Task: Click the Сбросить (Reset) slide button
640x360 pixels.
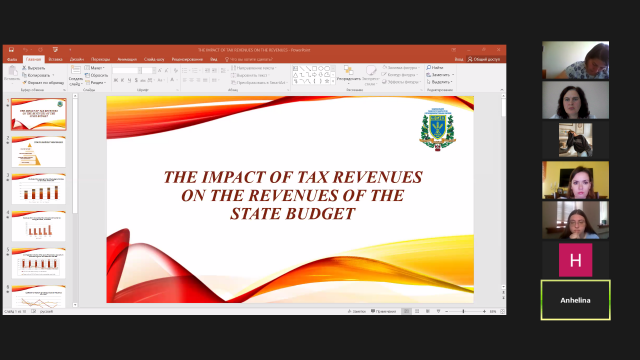Action: [x=96, y=75]
